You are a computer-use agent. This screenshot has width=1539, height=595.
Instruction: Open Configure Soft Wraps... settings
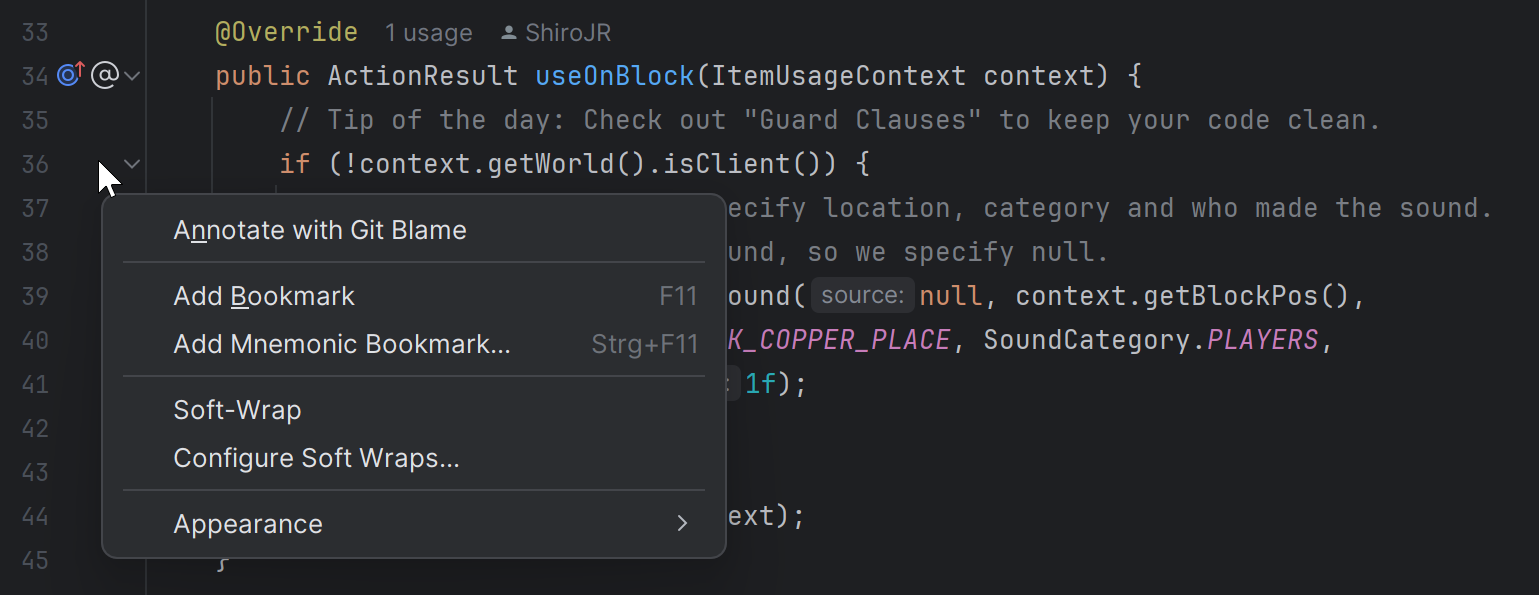[316, 458]
